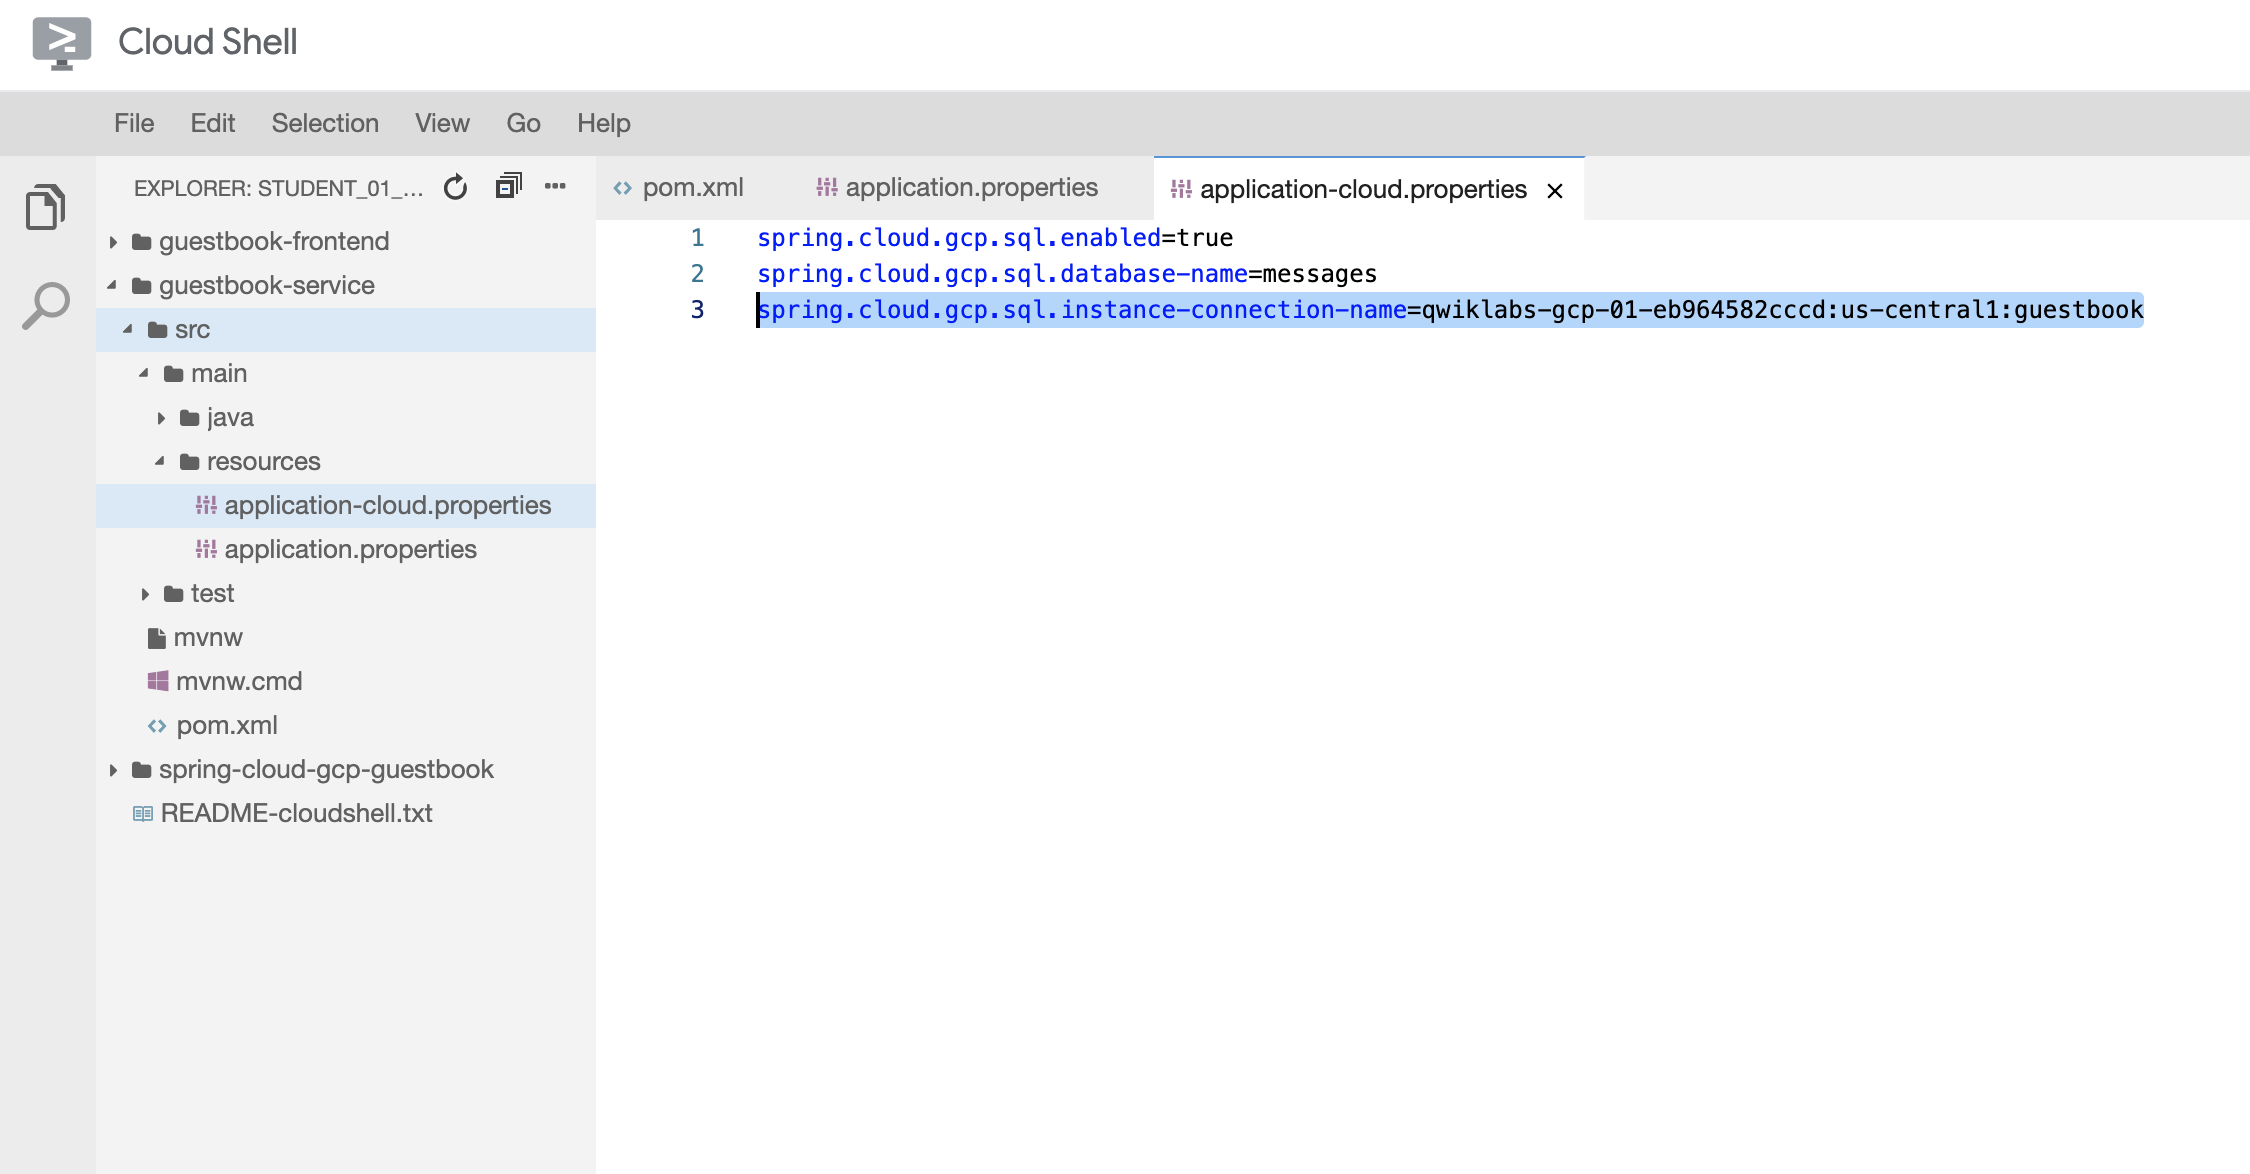Open the Go menu
Viewport: 2250px width, 1174px height.
pyautogui.click(x=523, y=123)
